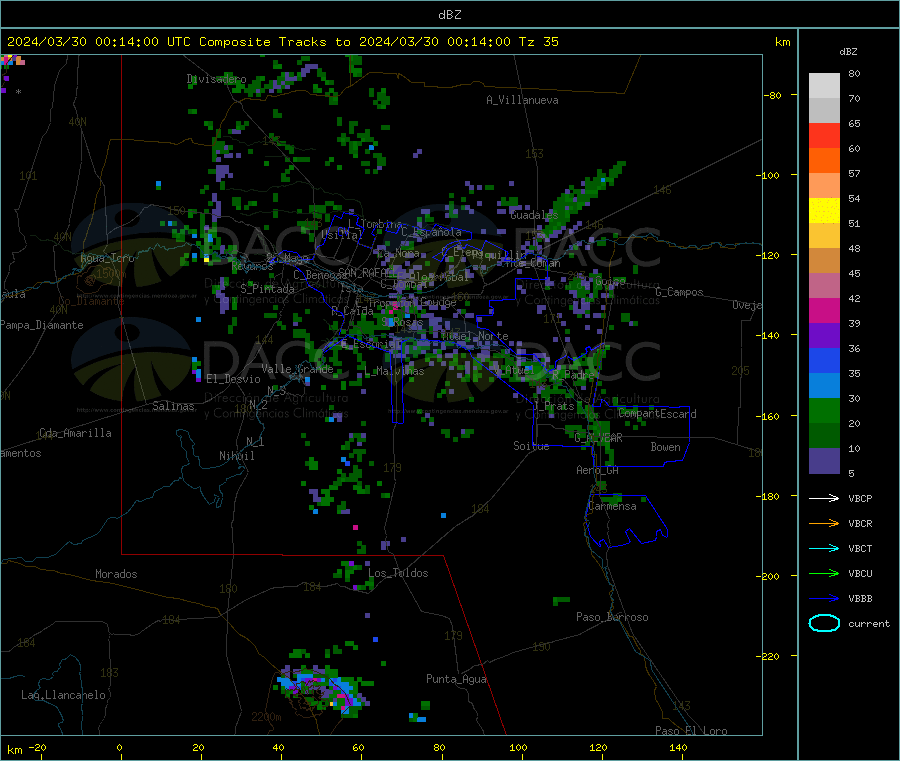
Task: Click the Guadales map label
Action: coord(534,215)
